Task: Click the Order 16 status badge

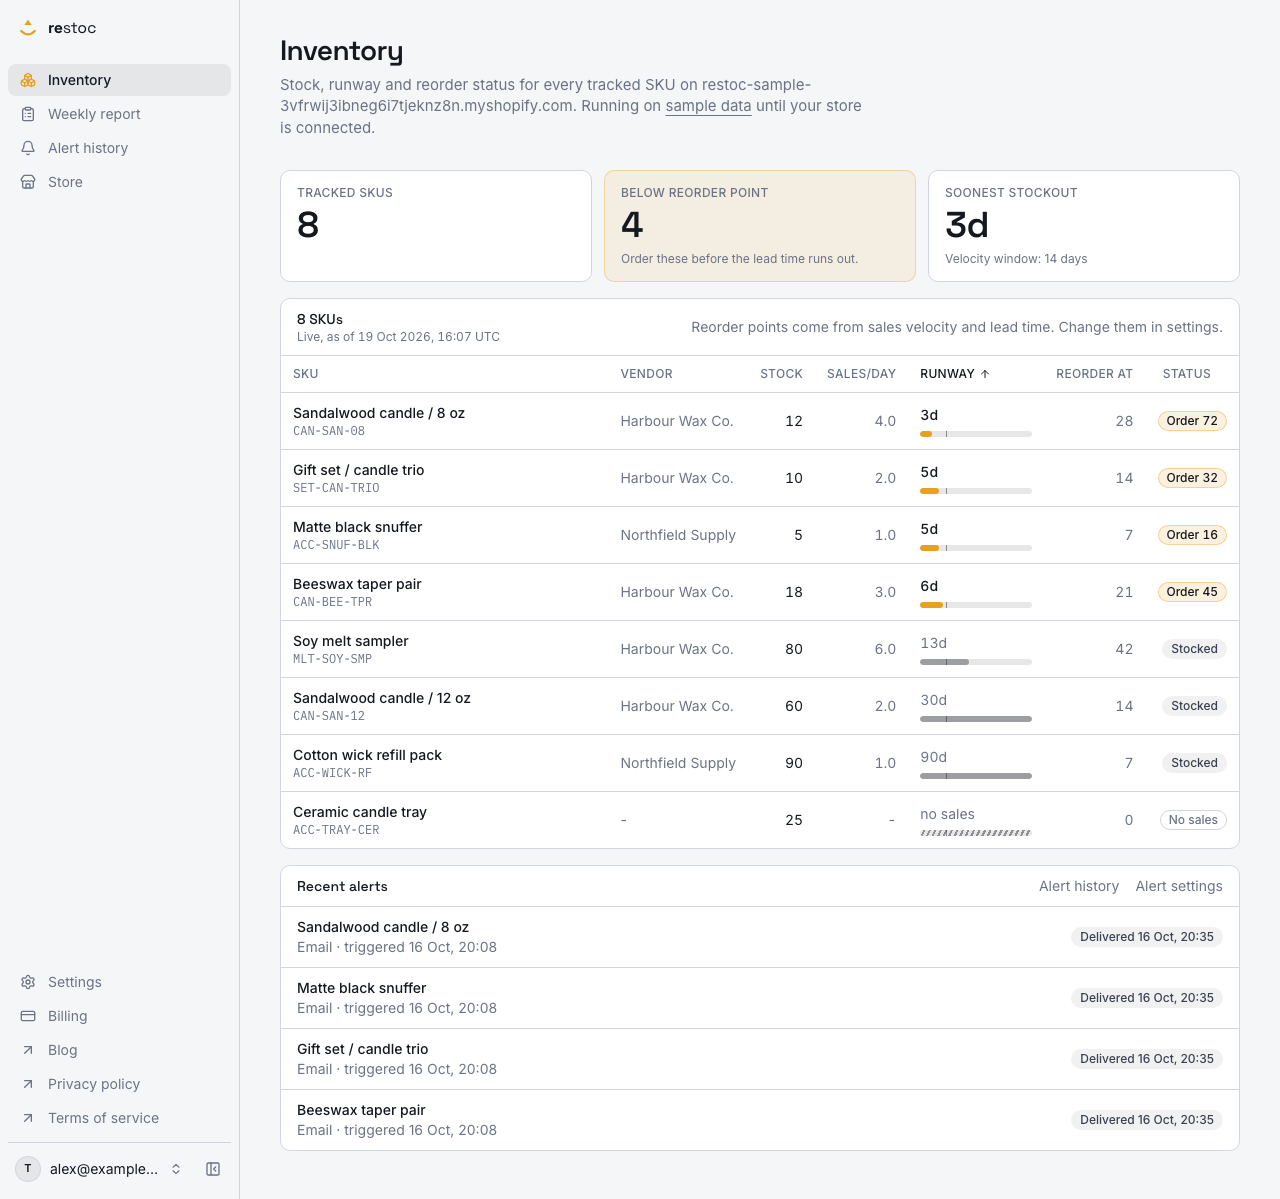Action: point(1192,535)
